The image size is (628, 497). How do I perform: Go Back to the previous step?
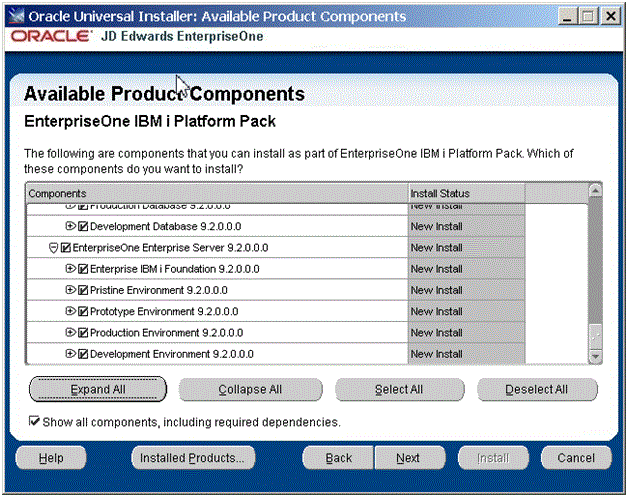(338, 458)
